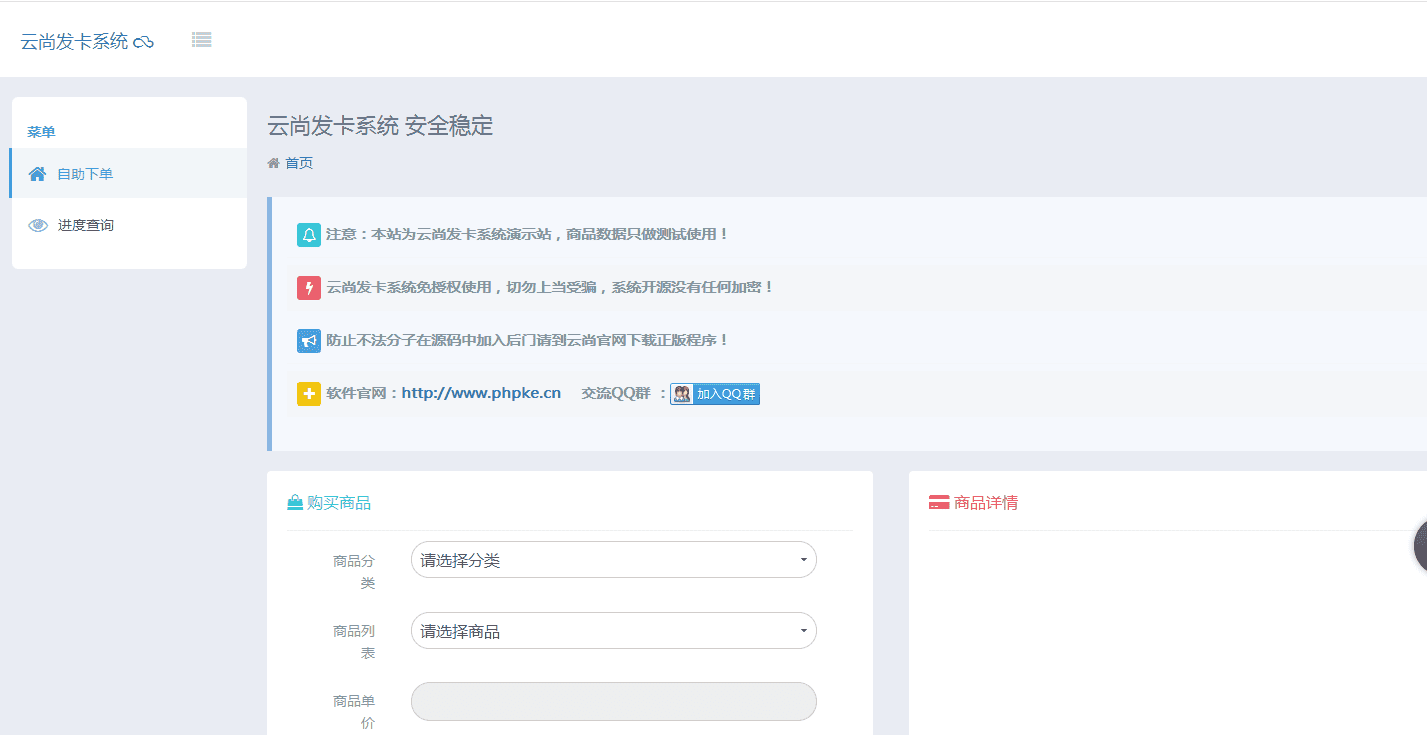Open the 请选择商品 product dropdown

tap(613, 631)
